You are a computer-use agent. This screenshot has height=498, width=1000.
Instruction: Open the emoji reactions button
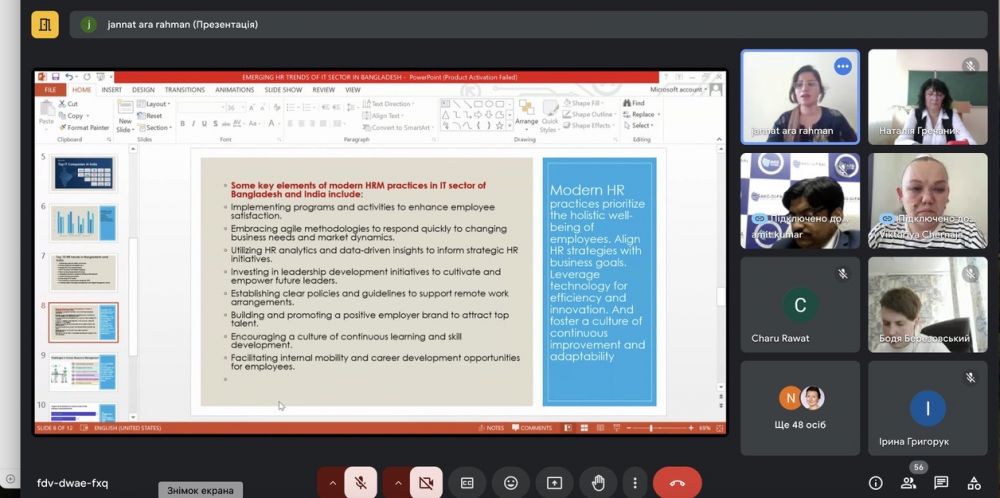[510, 483]
